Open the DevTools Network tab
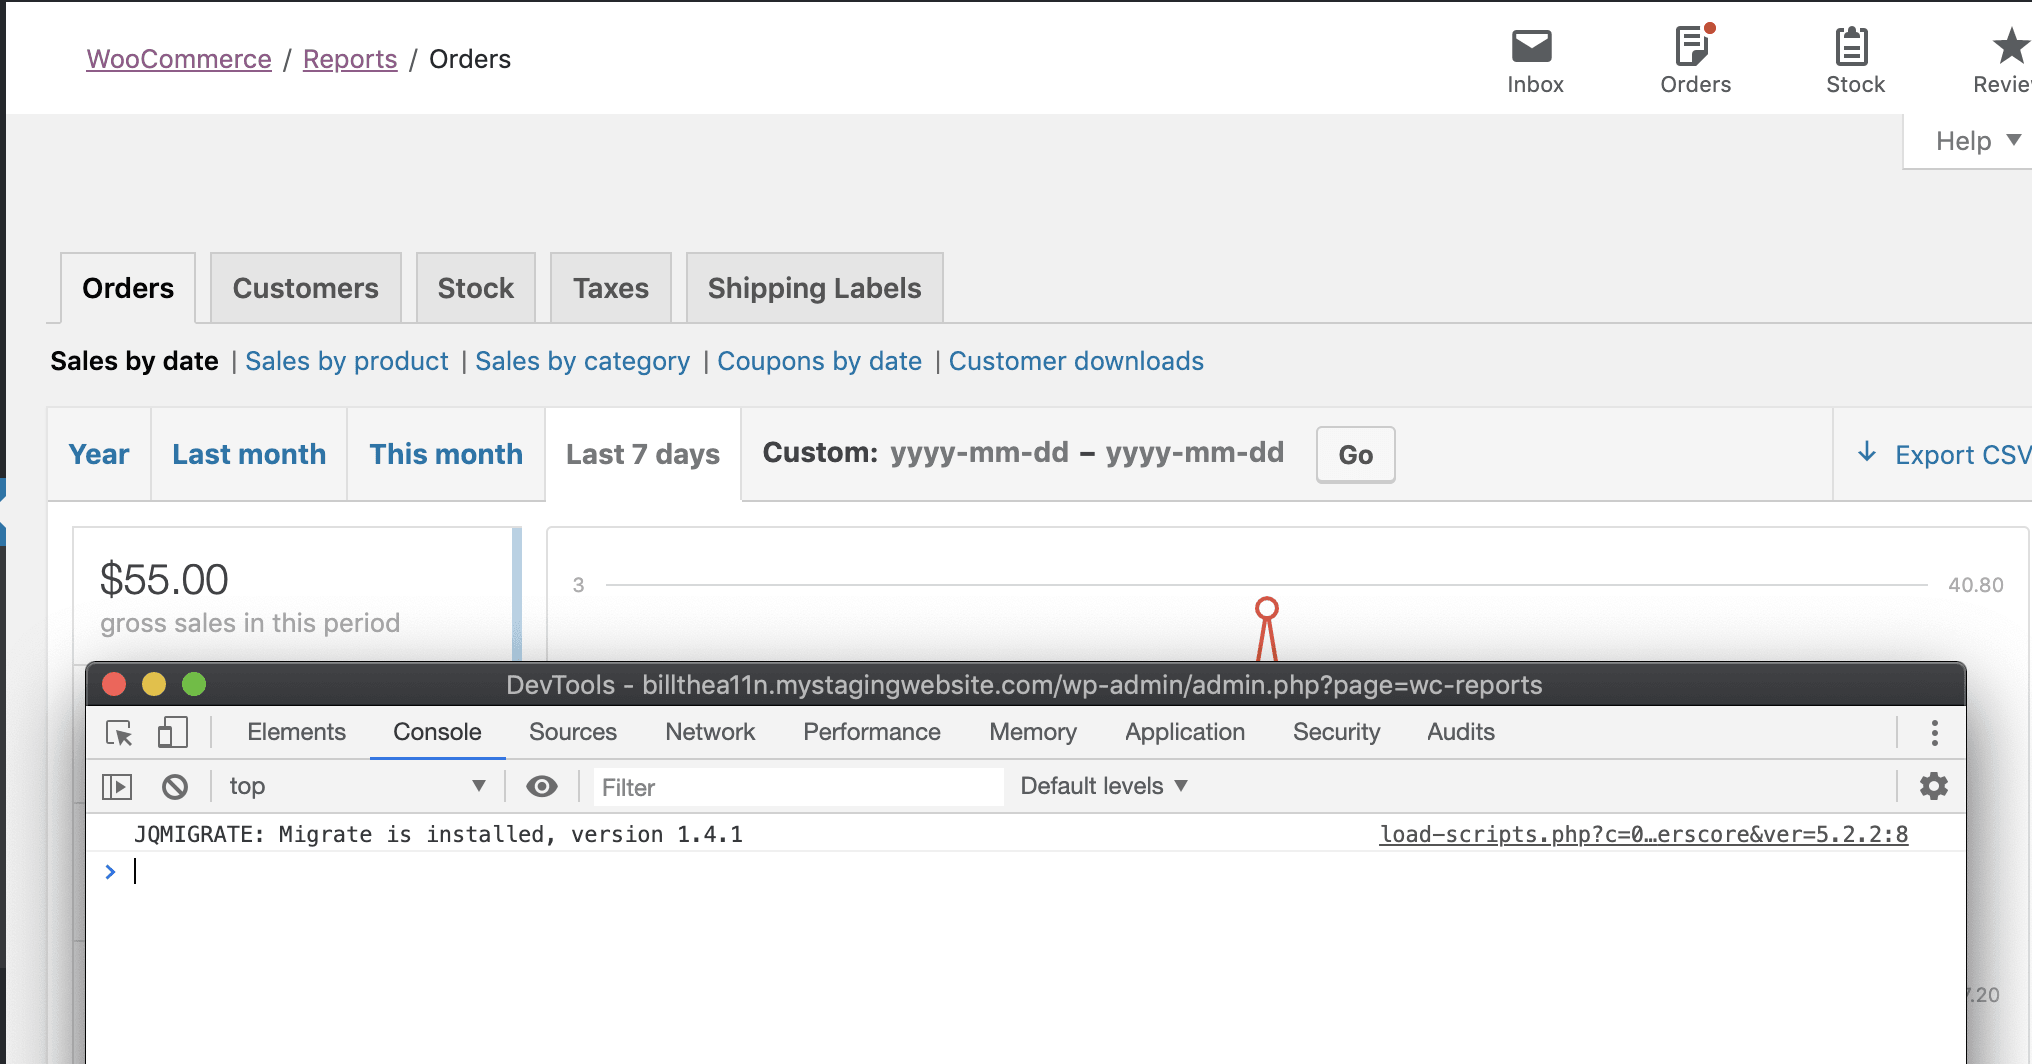This screenshot has width=2032, height=1064. coord(710,732)
